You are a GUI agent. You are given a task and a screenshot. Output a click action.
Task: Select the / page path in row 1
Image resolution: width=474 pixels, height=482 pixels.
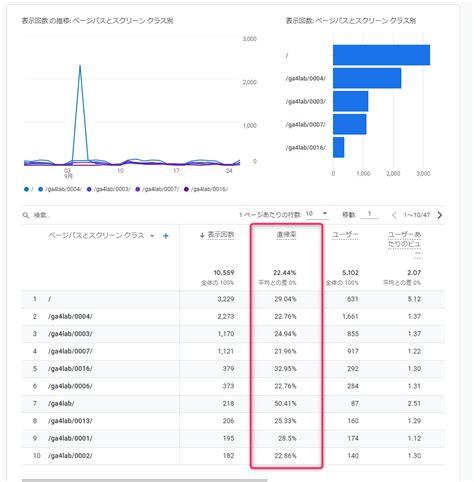coord(49,299)
